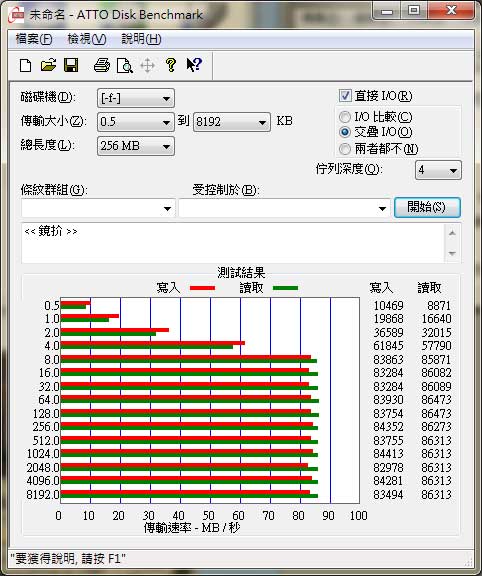Click the 測試結果 results heading

pyautogui.click(x=241, y=273)
